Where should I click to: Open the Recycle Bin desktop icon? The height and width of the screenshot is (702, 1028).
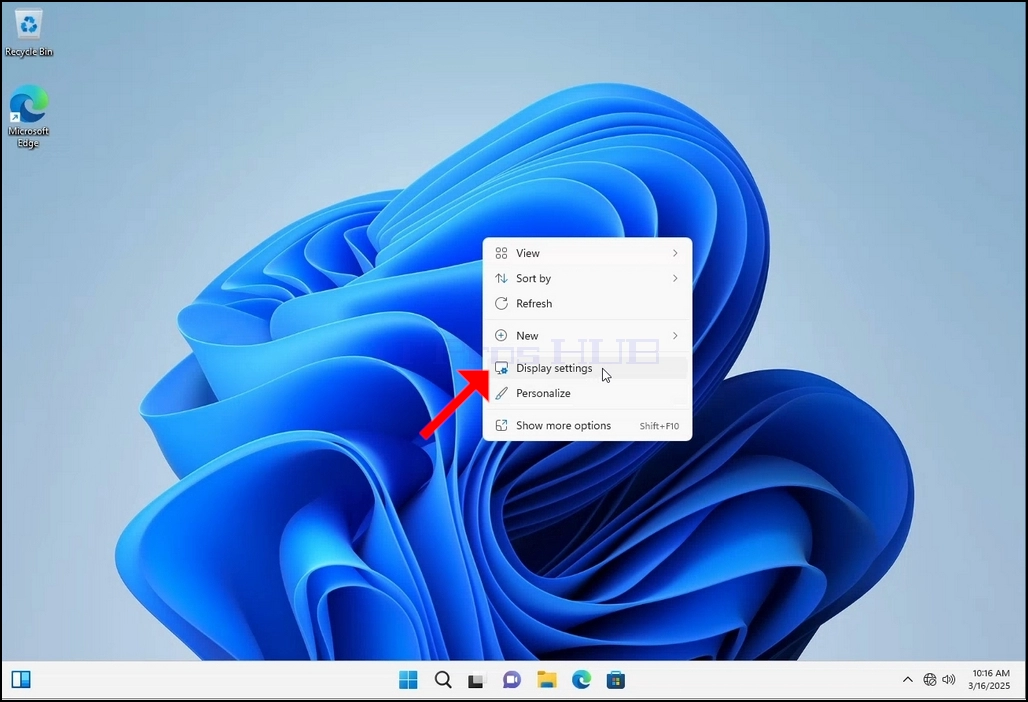tap(28, 33)
